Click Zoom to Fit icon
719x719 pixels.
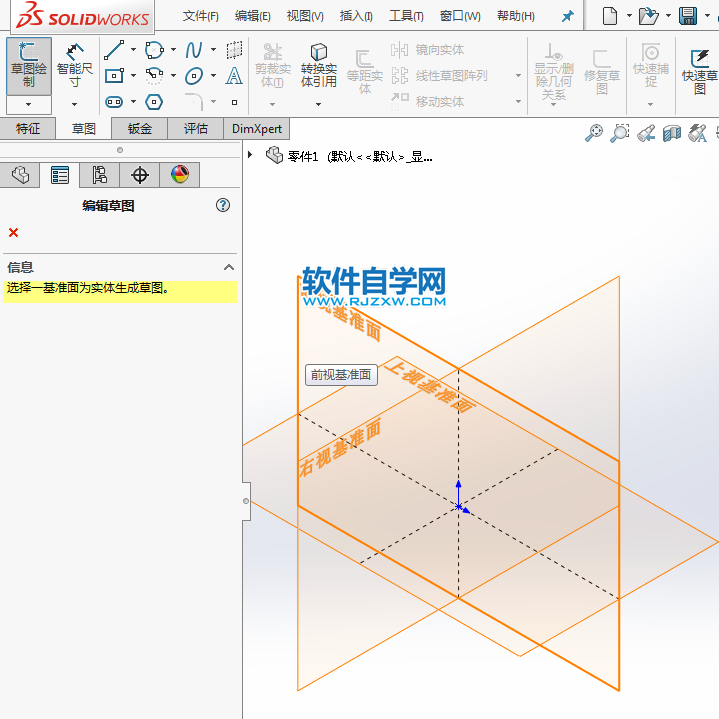594,132
